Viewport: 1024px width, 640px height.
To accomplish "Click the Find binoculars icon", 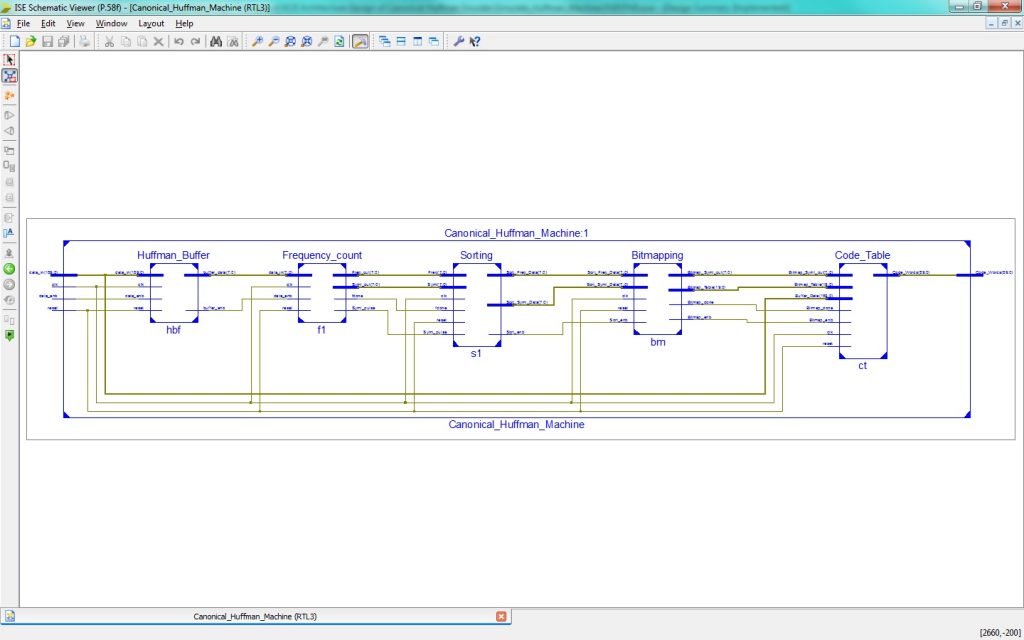I will pos(215,42).
